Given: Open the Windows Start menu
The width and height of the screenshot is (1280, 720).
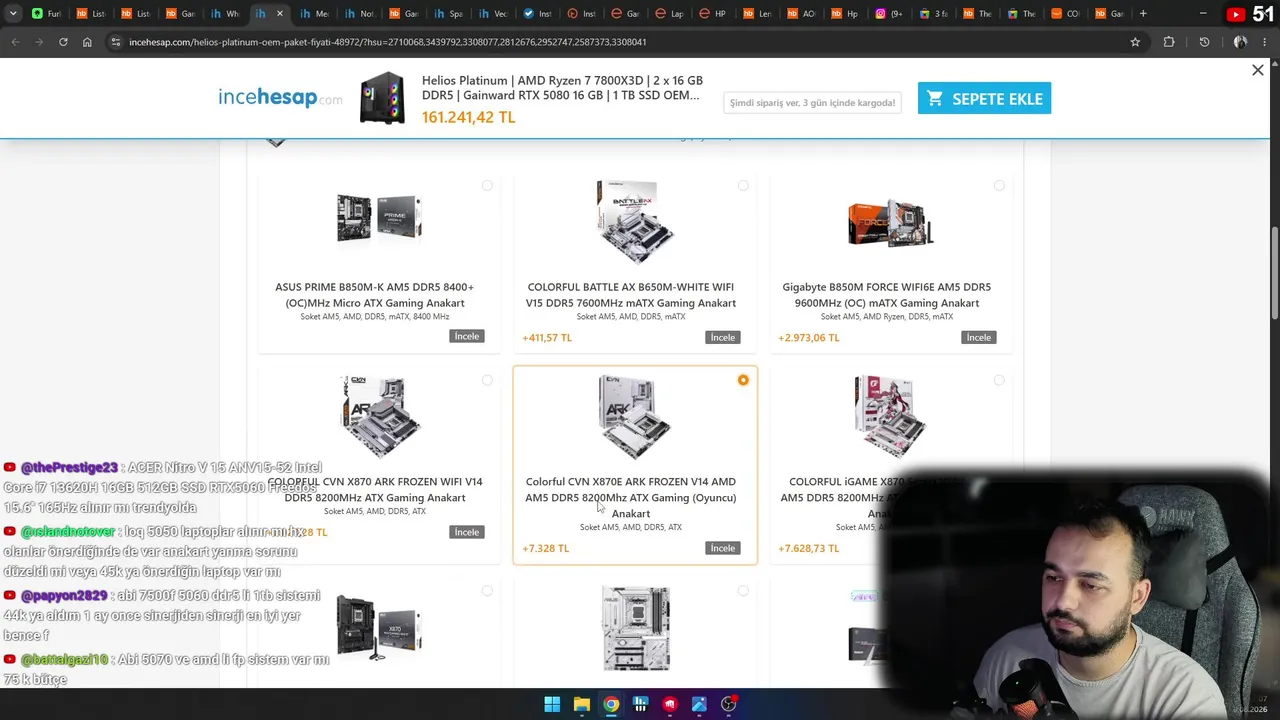Looking at the screenshot, I should 552,704.
